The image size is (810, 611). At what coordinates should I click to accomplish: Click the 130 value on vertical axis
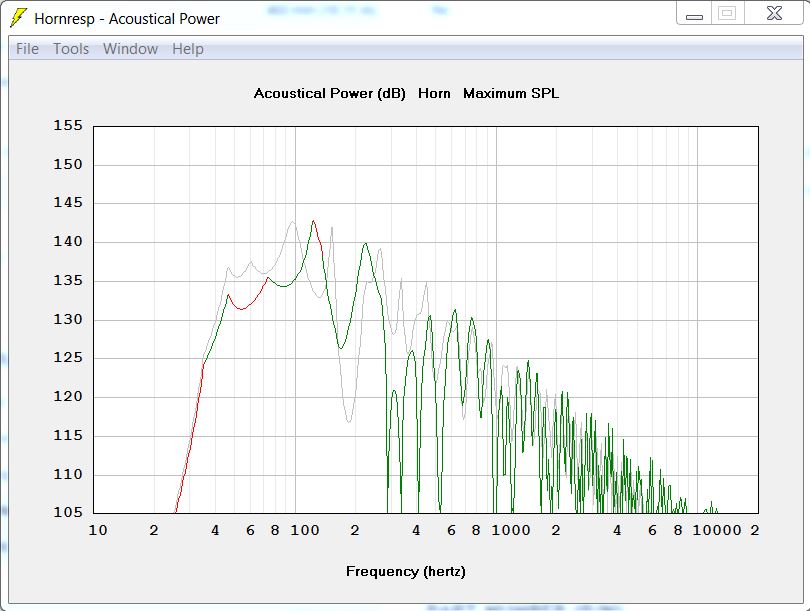click(x=68, y=319)
